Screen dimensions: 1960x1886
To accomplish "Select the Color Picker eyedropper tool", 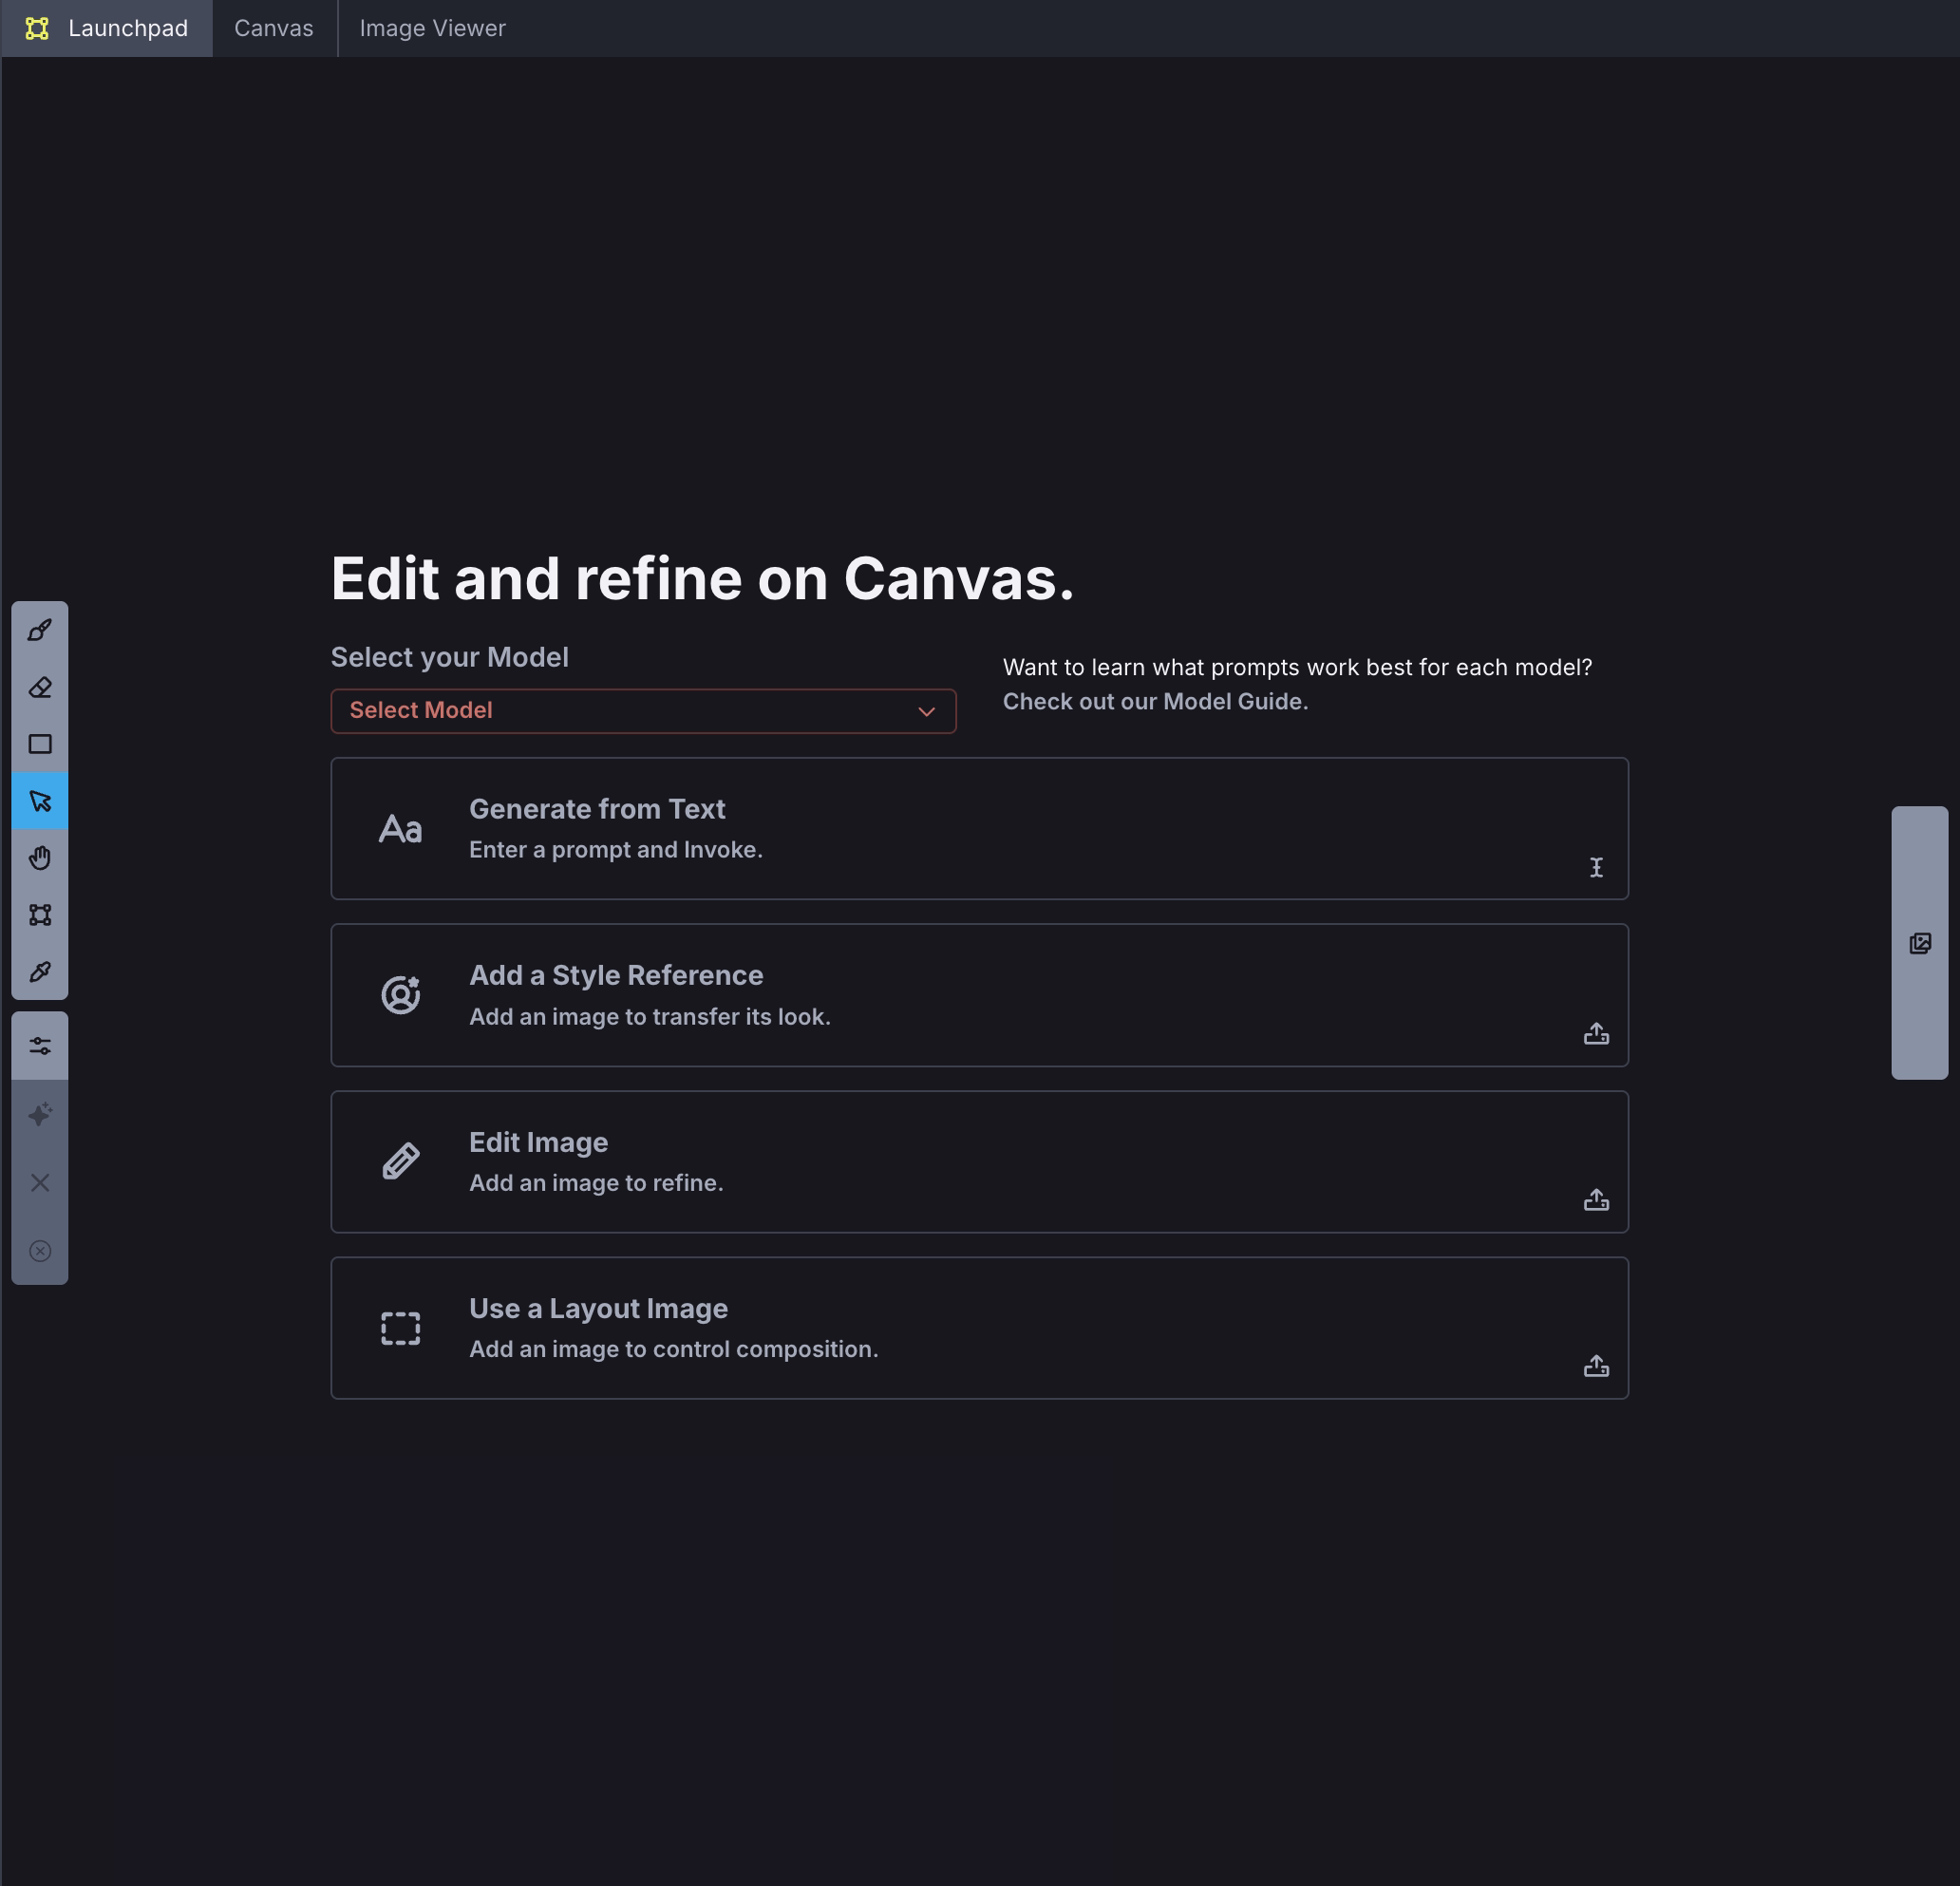I will [40, 972].
